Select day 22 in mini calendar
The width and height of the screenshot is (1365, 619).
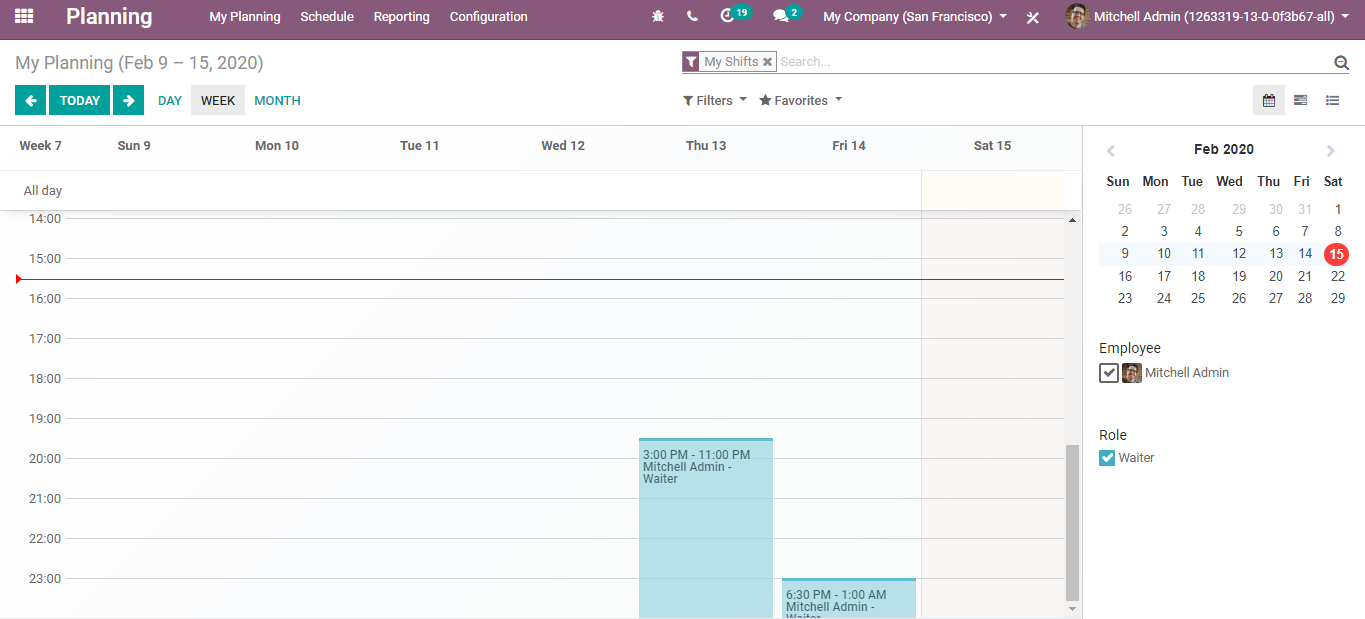click(x=1338, y=276)
